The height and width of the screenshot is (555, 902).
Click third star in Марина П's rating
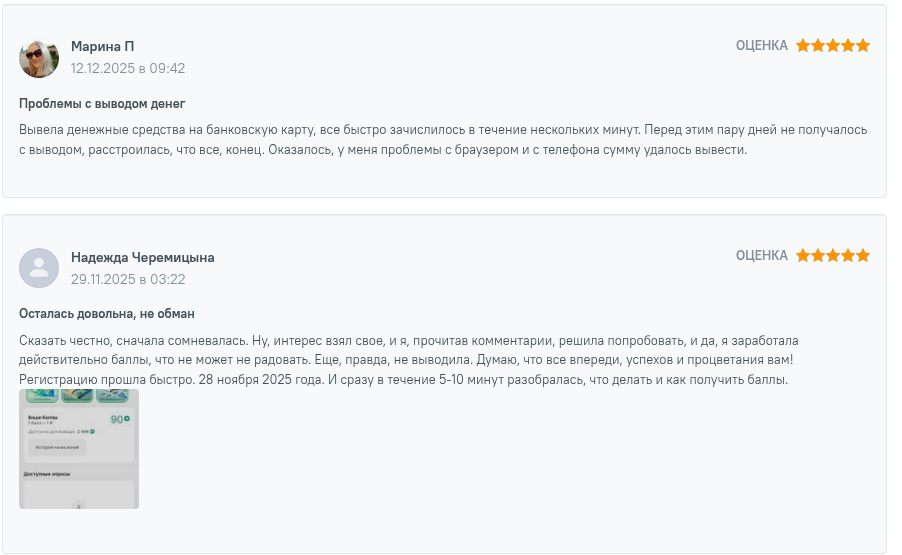coord(833,45)
